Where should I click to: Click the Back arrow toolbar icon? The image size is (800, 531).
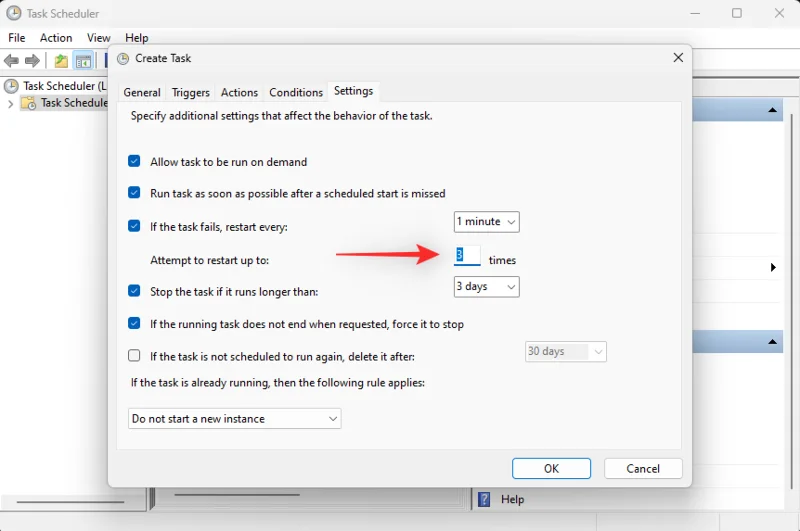pos(11,61)
